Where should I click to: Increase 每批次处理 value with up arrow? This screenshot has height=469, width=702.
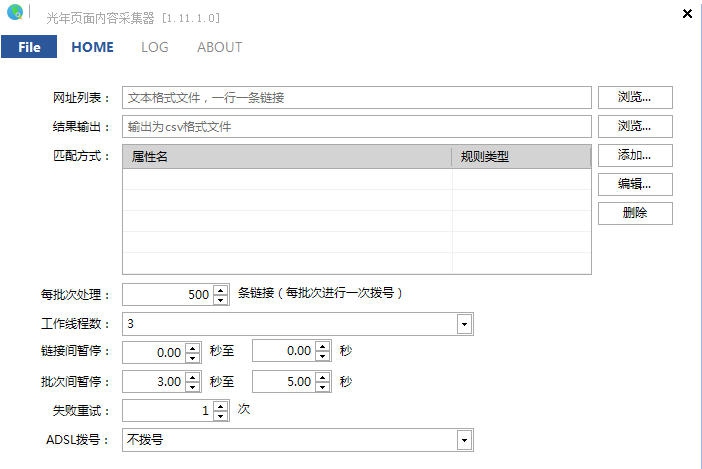pyautogui.click(x=220, y=290)
